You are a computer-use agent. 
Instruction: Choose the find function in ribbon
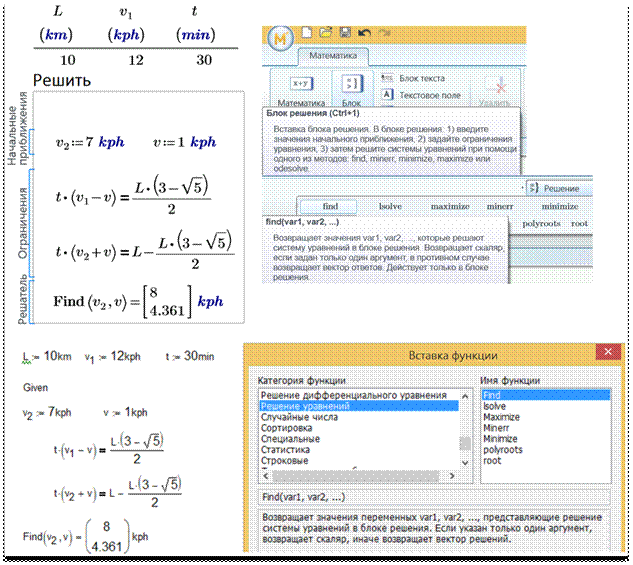pos(329,206)
